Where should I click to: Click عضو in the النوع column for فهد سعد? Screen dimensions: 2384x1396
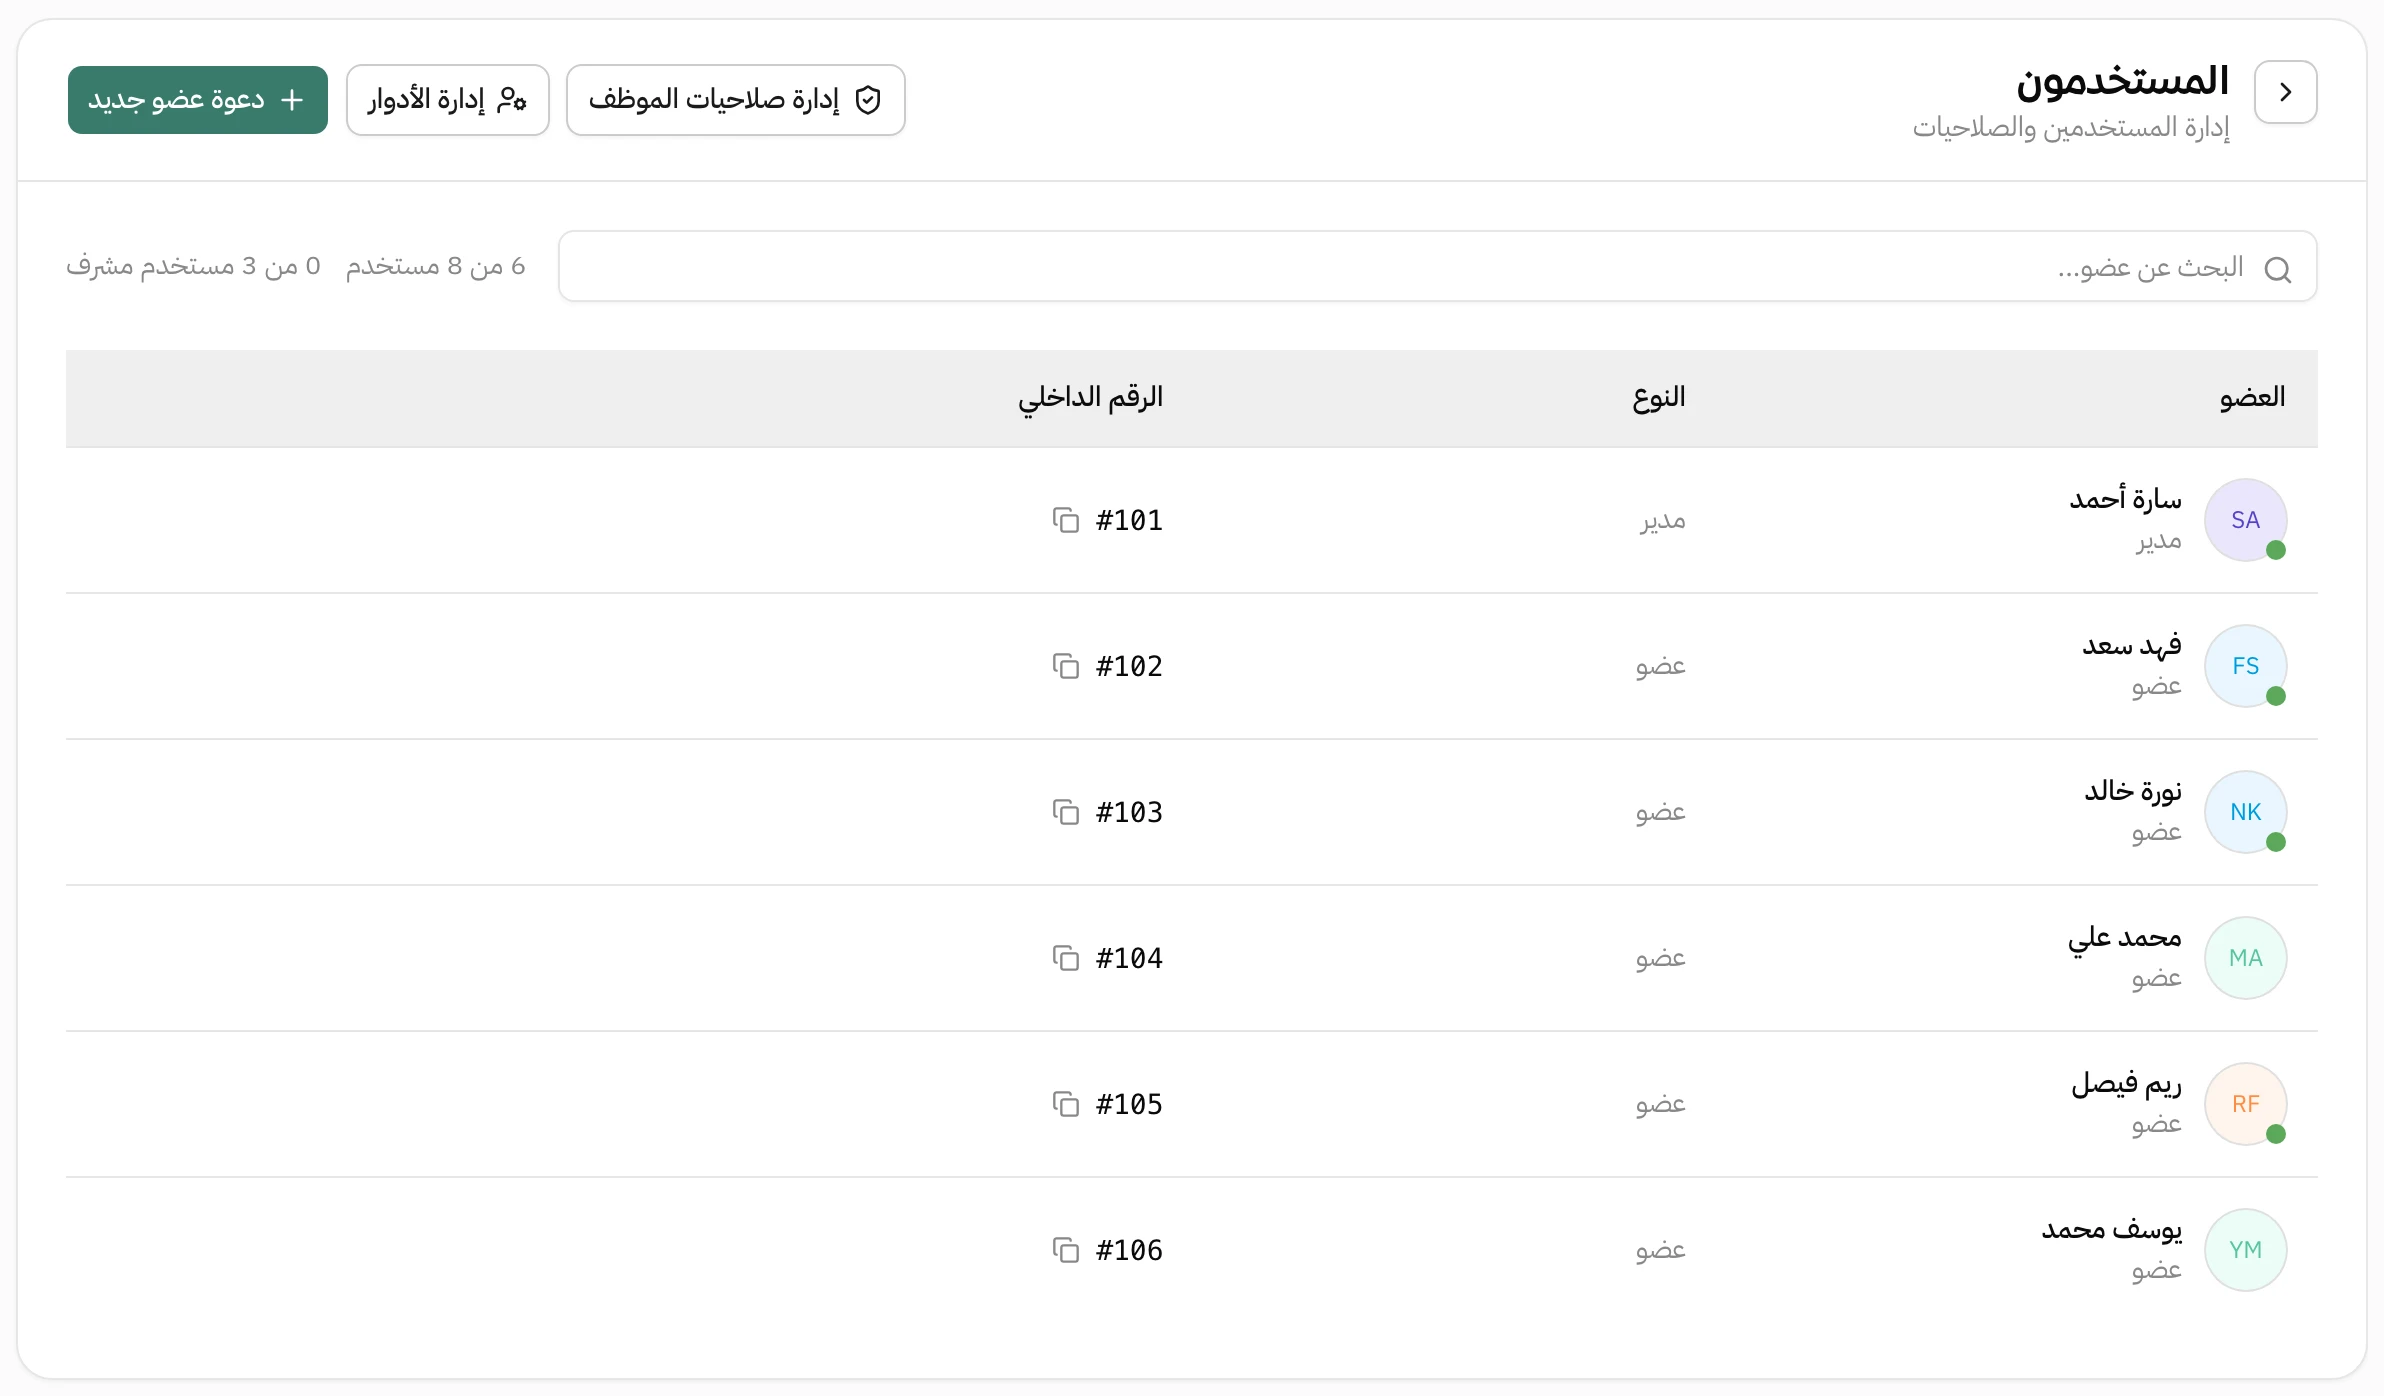coord(1661,666)
